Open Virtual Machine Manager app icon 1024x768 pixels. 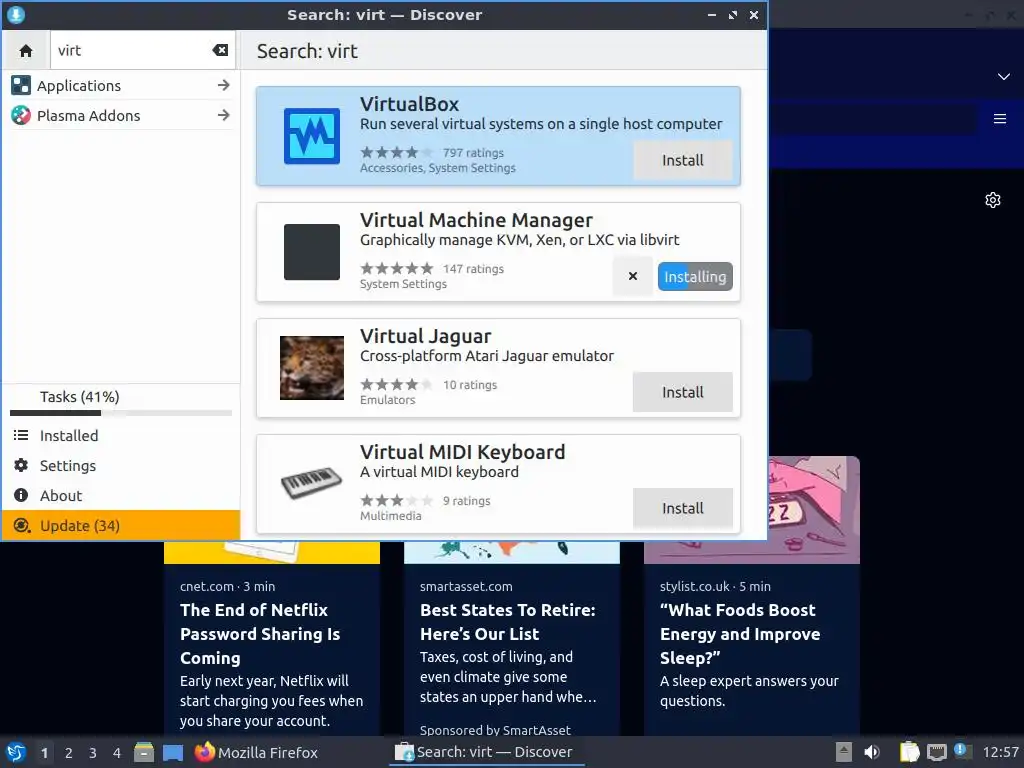point(312,252)
